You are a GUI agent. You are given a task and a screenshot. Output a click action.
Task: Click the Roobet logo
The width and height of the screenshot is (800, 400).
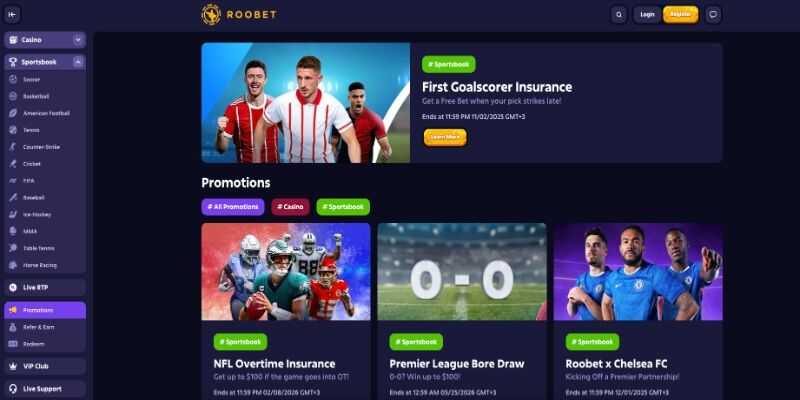tap(239, 14)
